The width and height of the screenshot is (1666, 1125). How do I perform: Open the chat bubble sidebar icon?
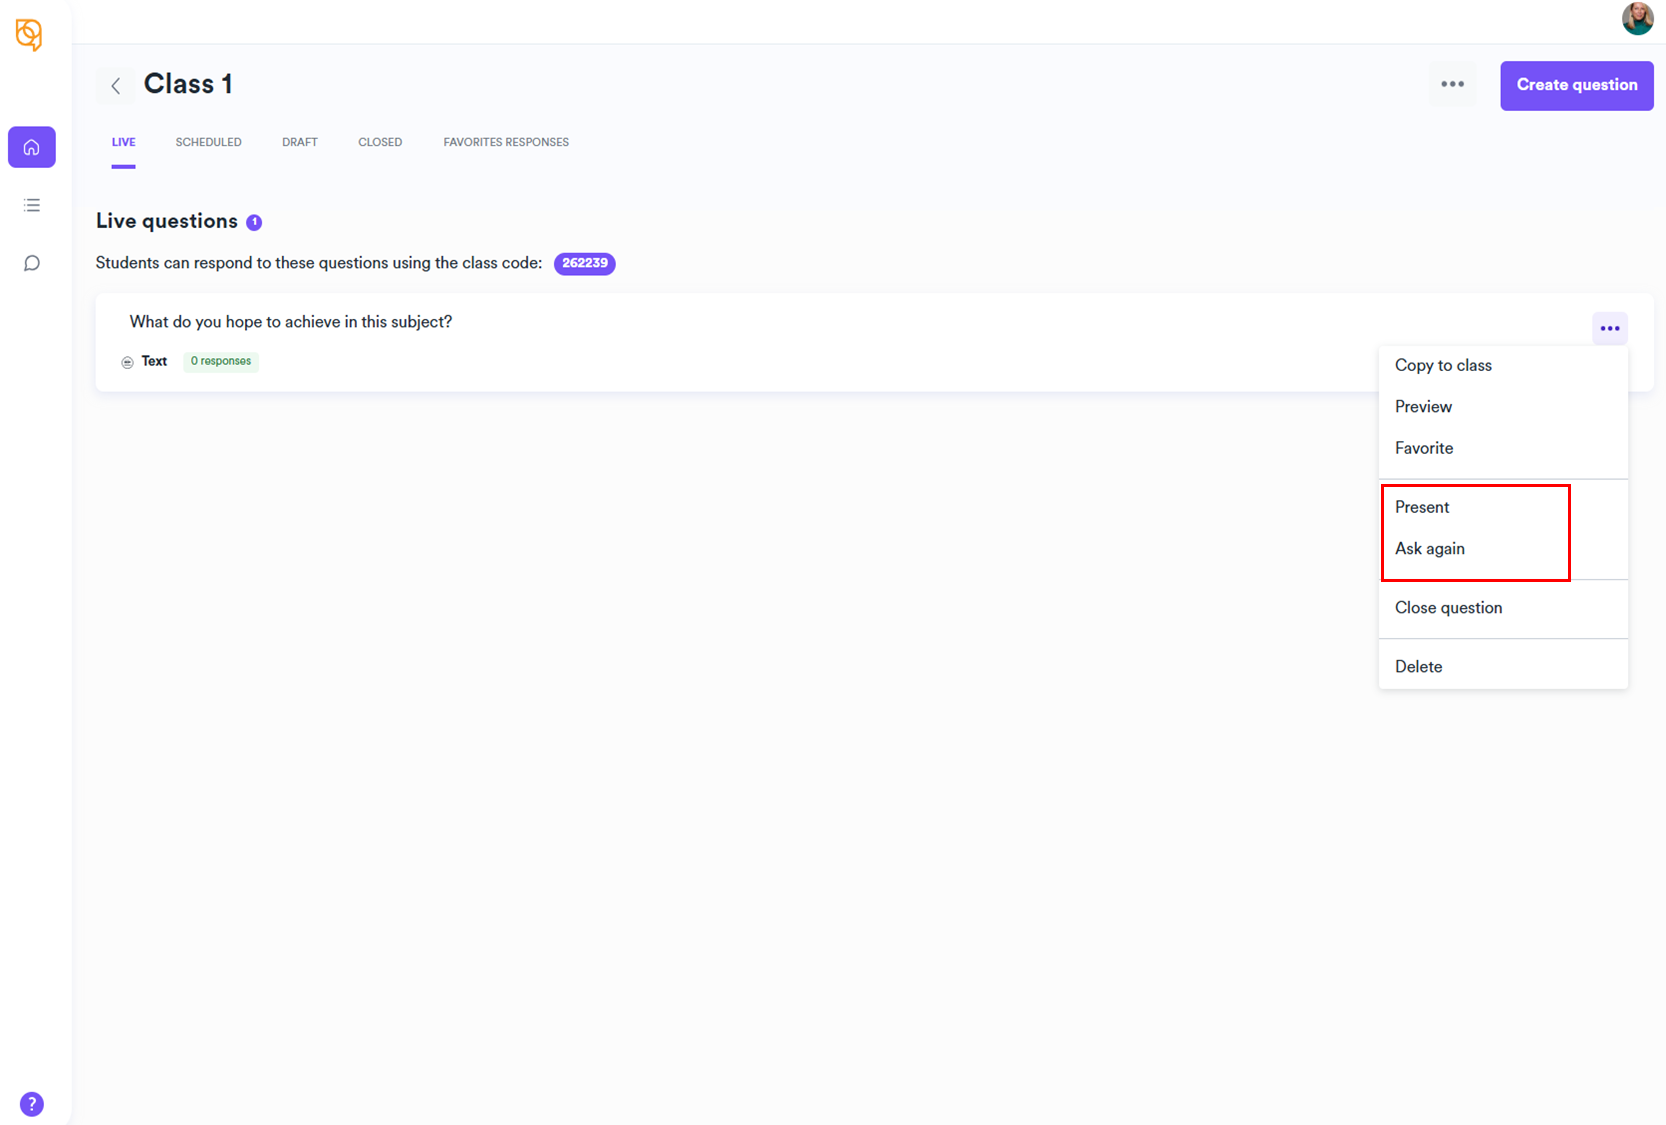32,263
